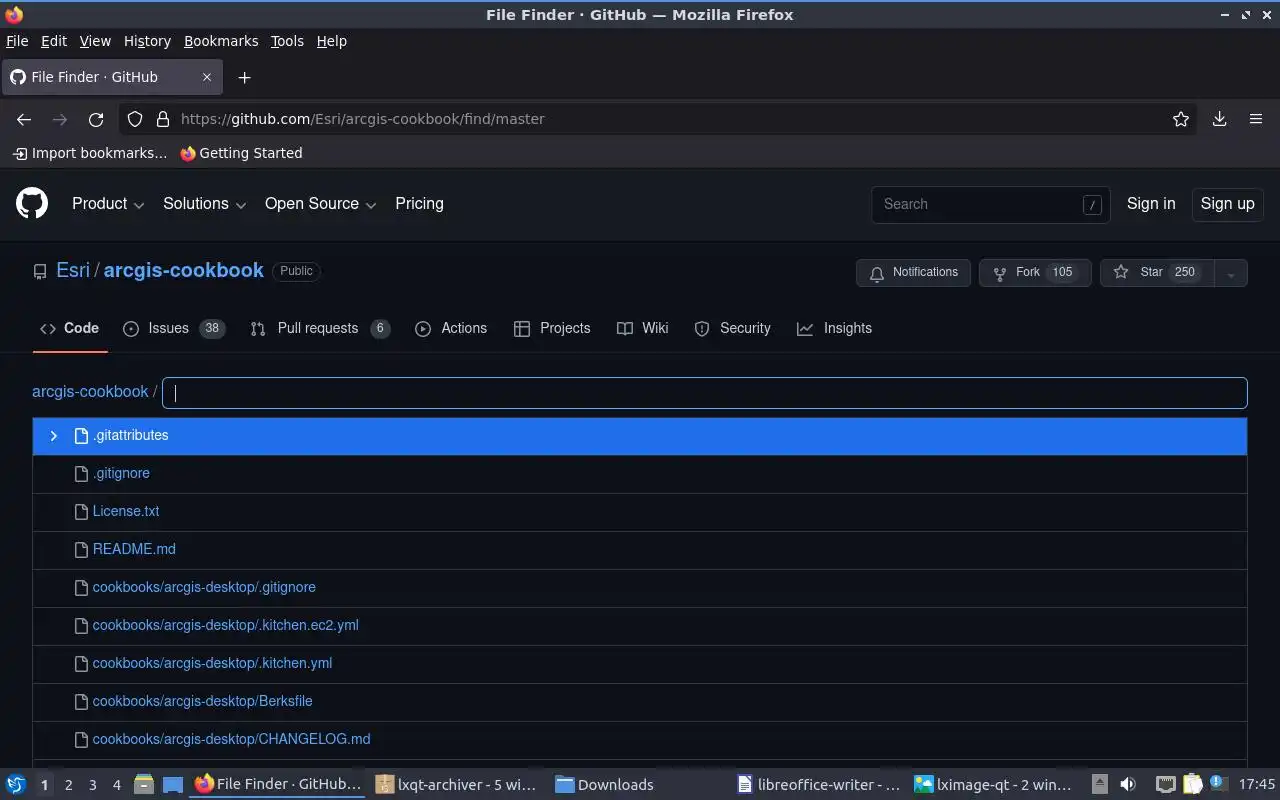The image size is (1280, 800).
Task: Open the arcgis-cookbook repository title link
Action: (x=184, y=271)
